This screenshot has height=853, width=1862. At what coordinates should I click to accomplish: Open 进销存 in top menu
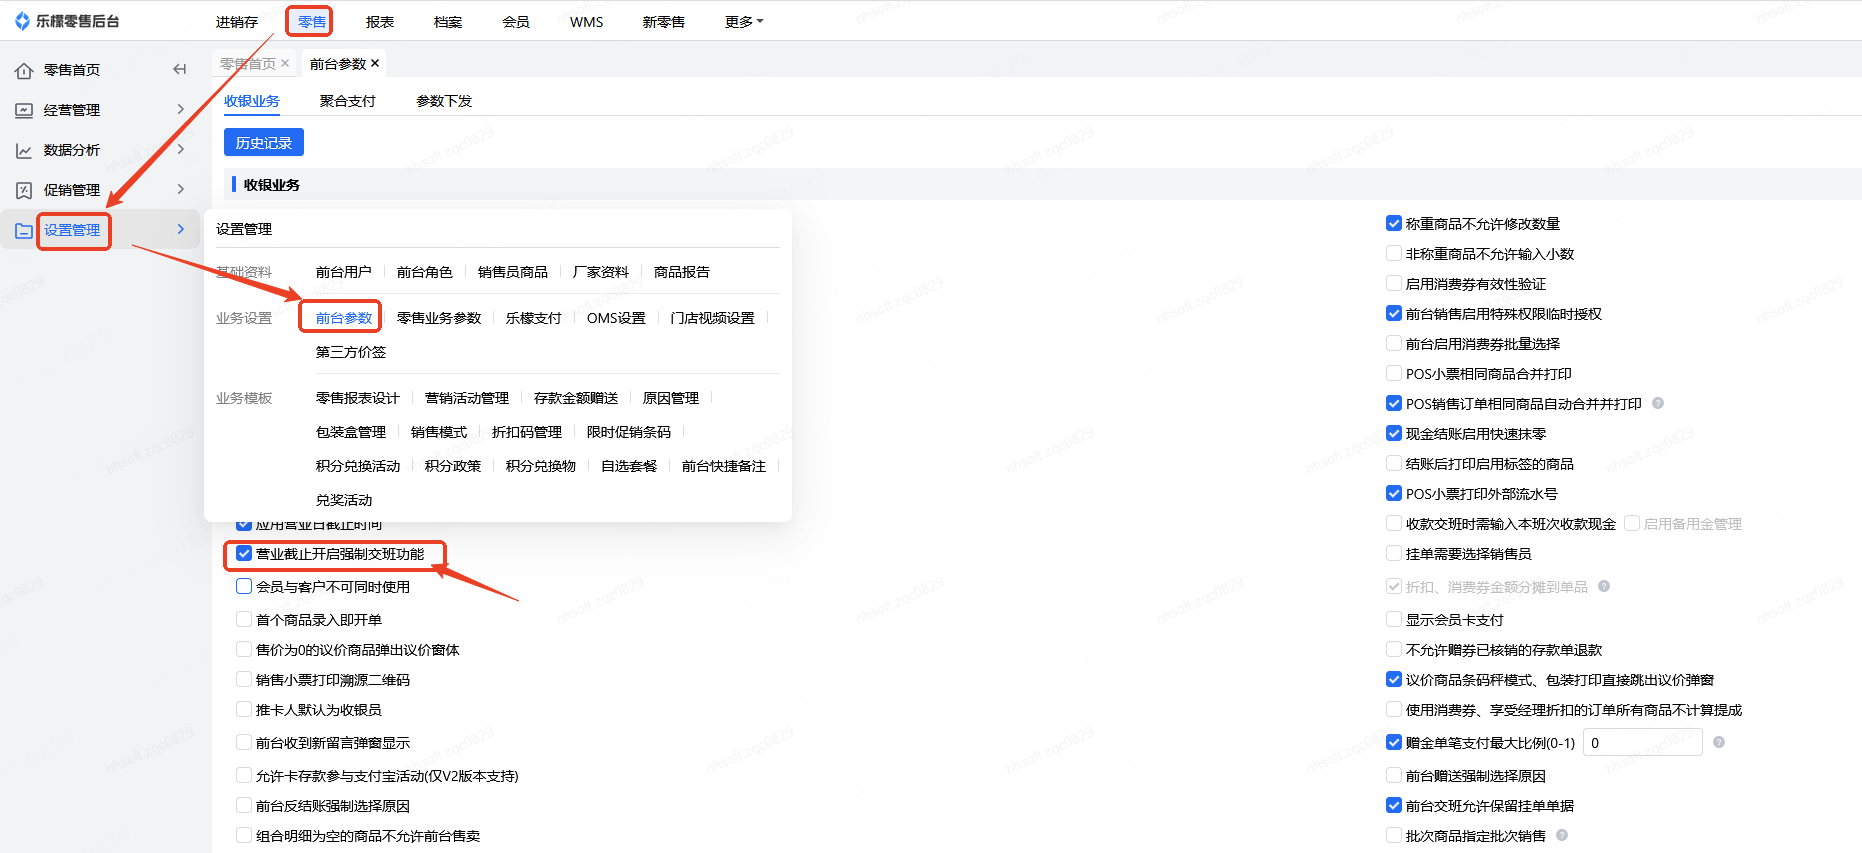237,22
